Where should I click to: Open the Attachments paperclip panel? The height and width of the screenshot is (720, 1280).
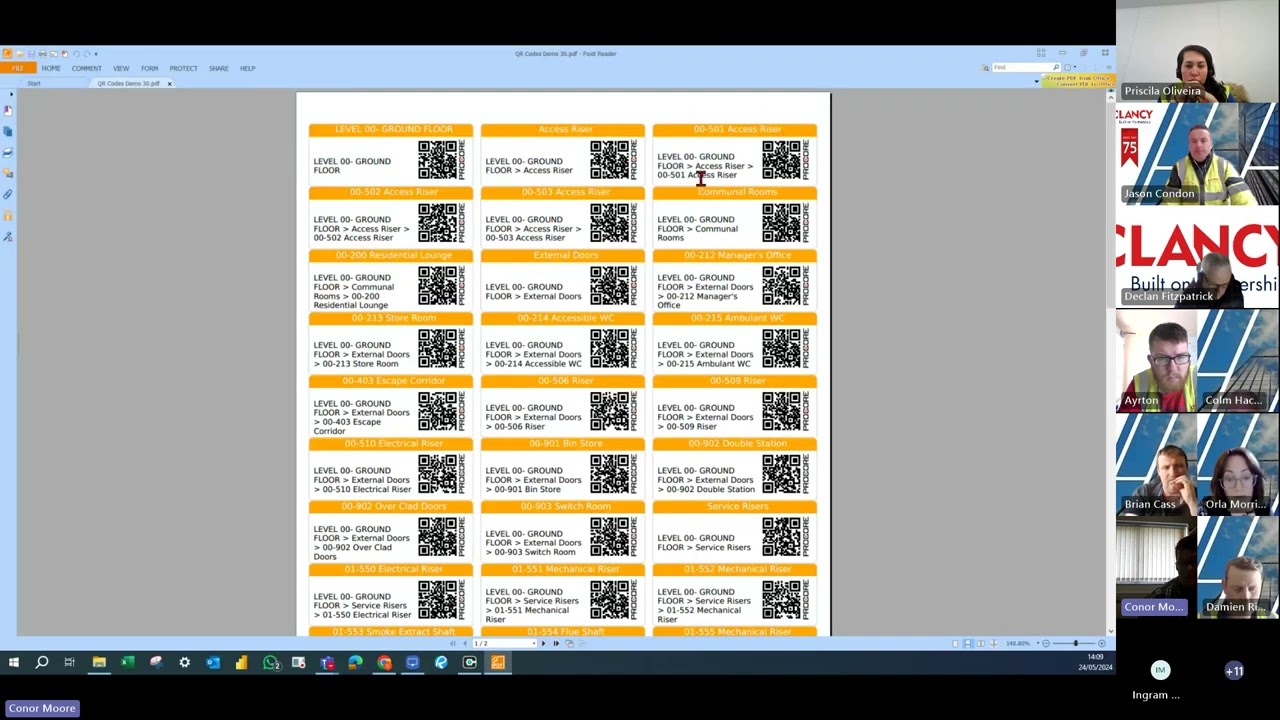(x=8, y=194)
